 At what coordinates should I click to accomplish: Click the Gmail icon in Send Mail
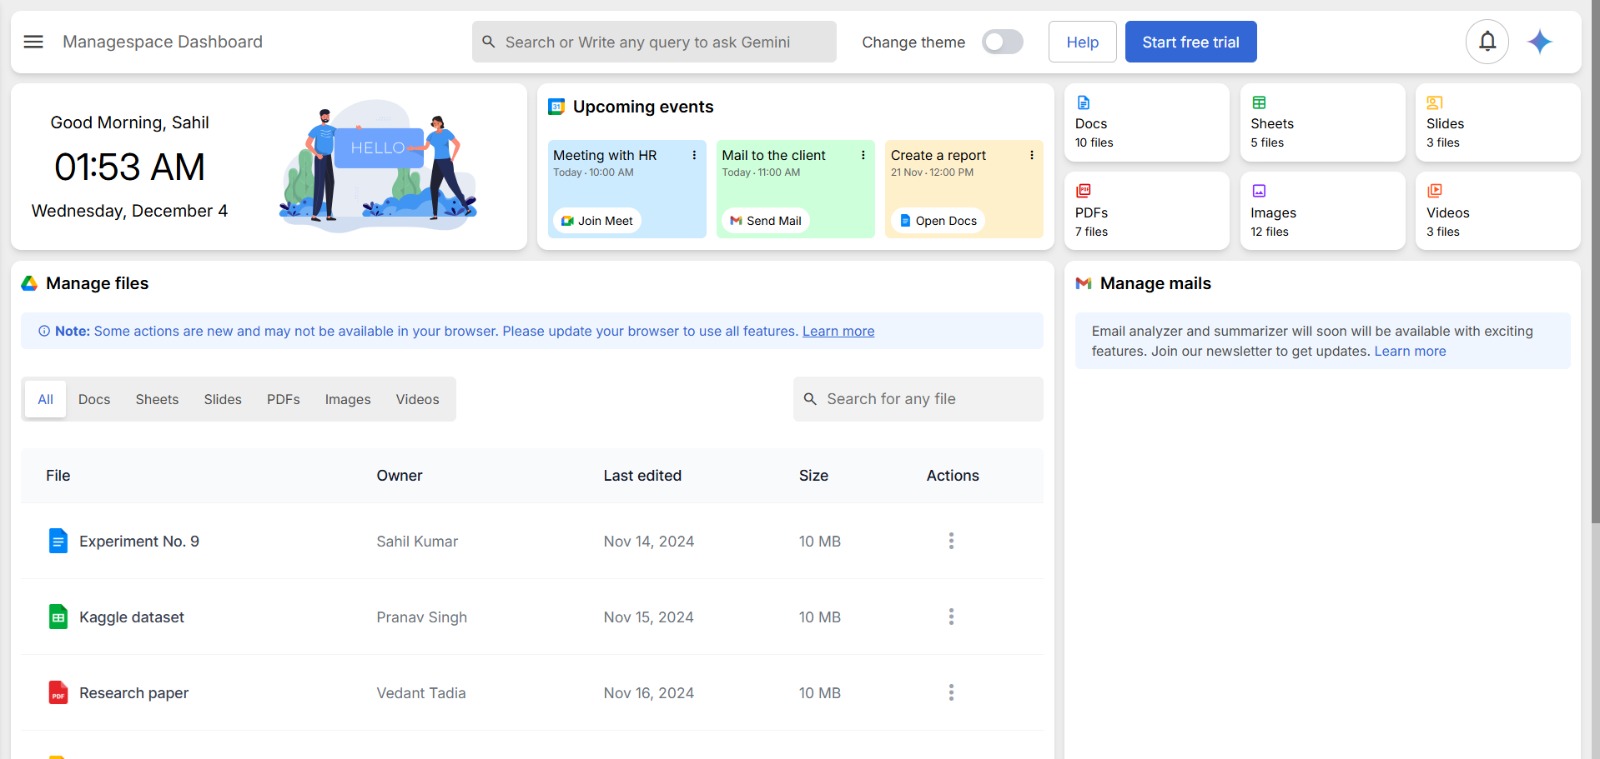[x=736, y=221]
